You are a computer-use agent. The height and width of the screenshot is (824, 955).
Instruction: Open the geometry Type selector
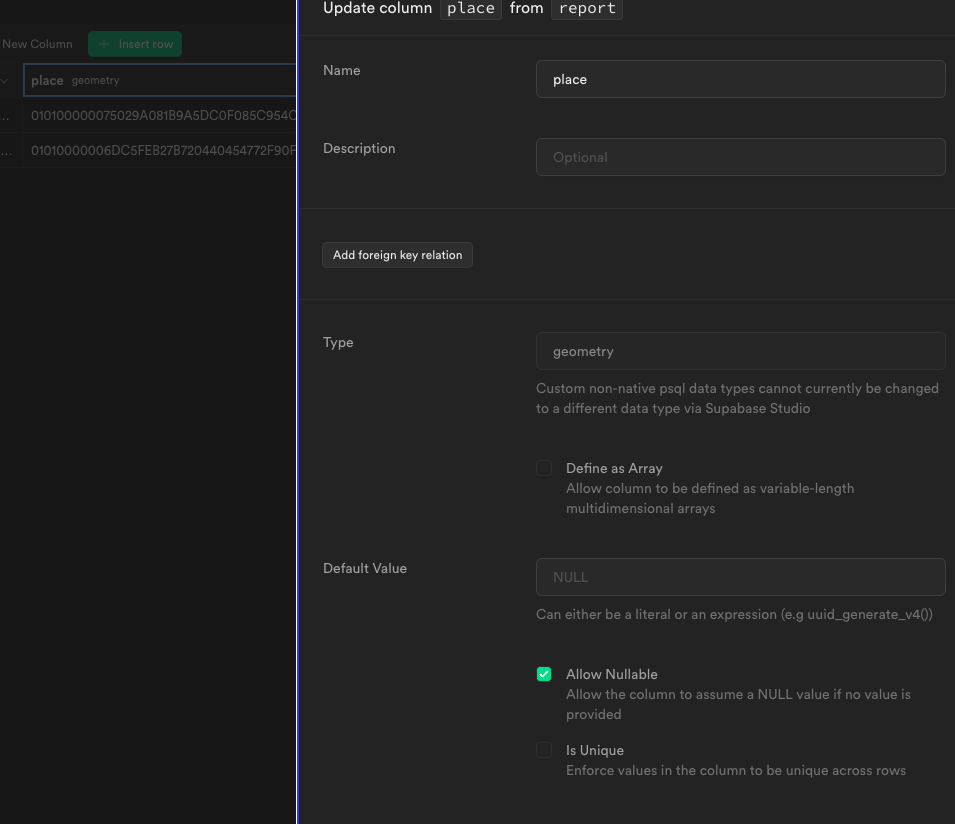pos(740,351)
